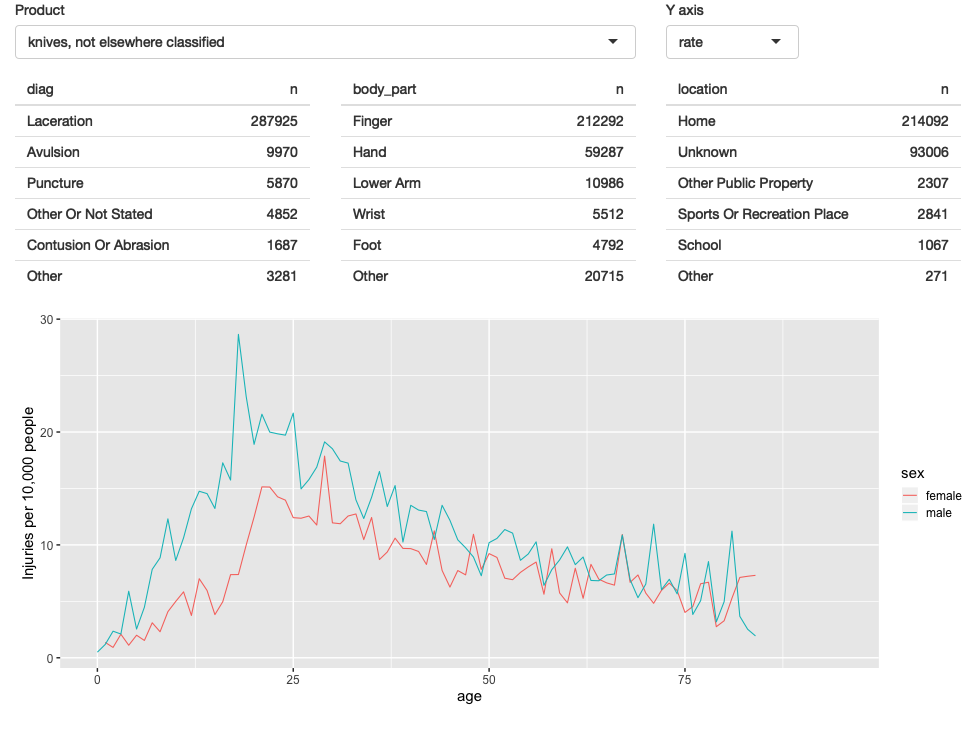Viewport: 977px width, 731px height.
Task: Click the age x-axis title
Action: [469, 697]
